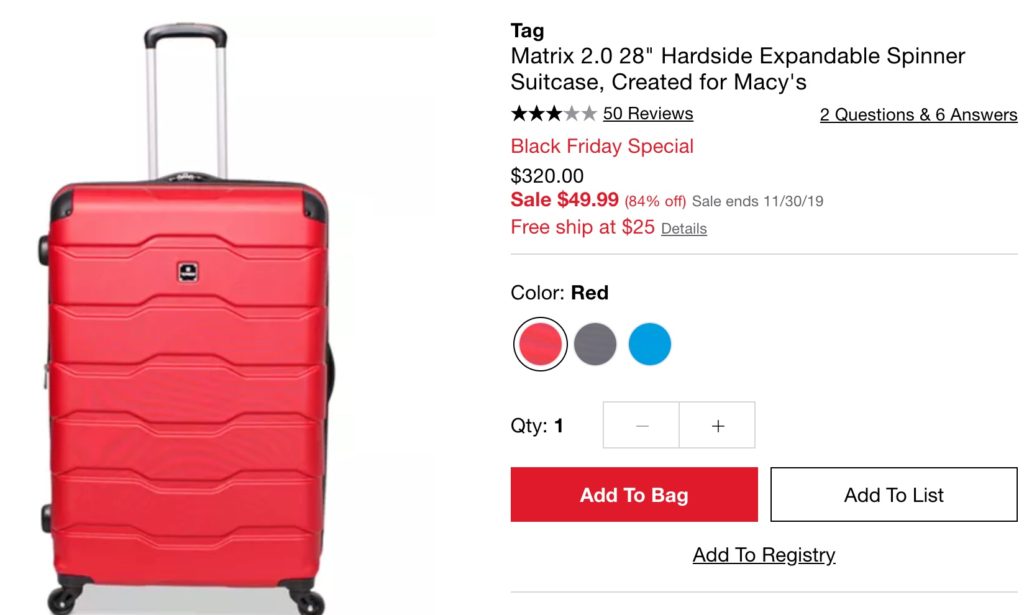Choose the gray color swatch
This screenshot has height=615, width=1024.
[595, 344]
